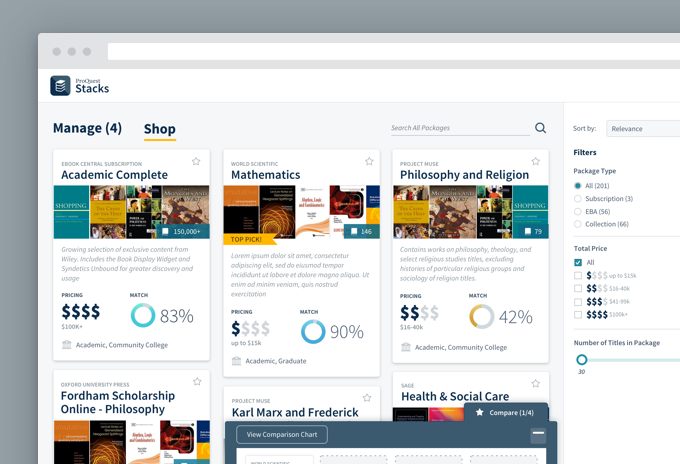The height and width of the screenshot is (464, 680).
Task: Select Subscription (3) package type
Action: point(578,199)
